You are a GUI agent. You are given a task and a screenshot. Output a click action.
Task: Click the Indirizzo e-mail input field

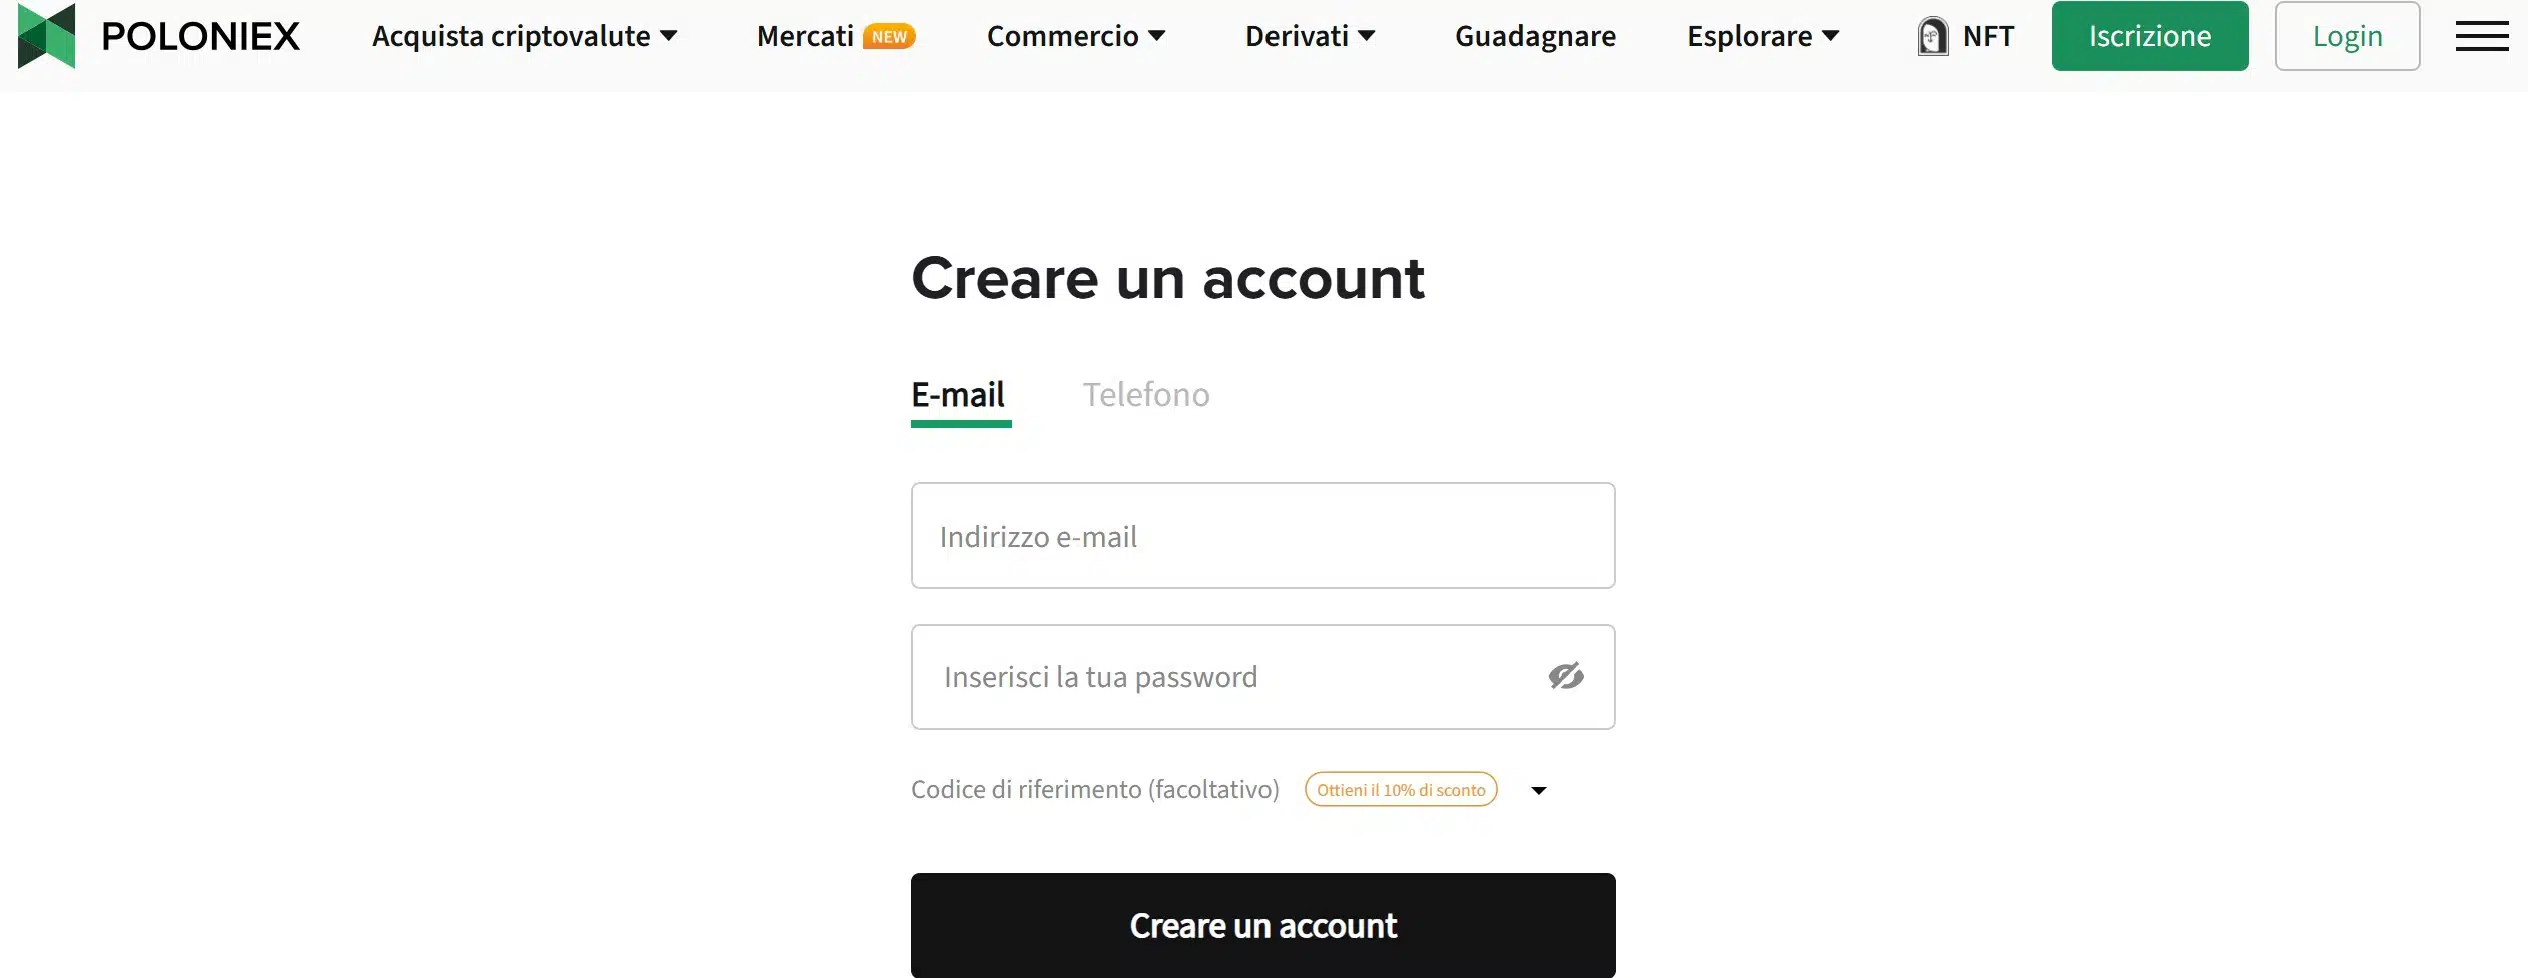tap(1262, 536)
